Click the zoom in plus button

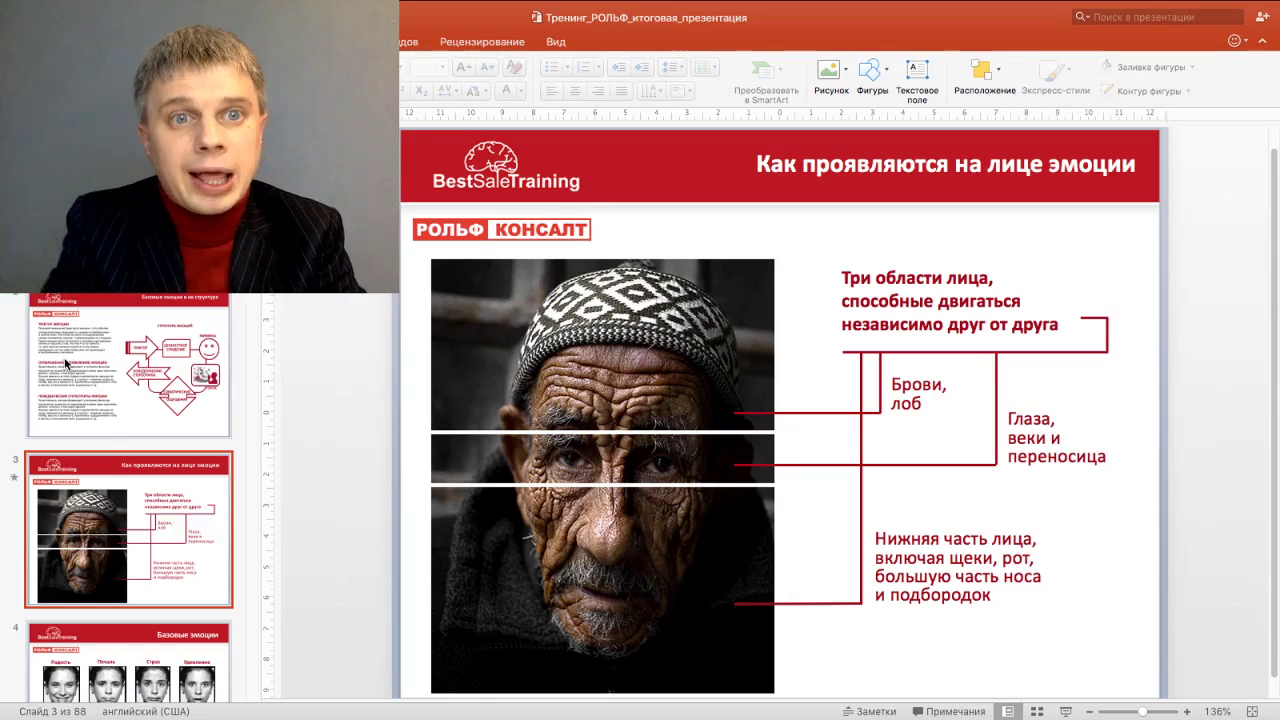click(x=1187, y=711)
